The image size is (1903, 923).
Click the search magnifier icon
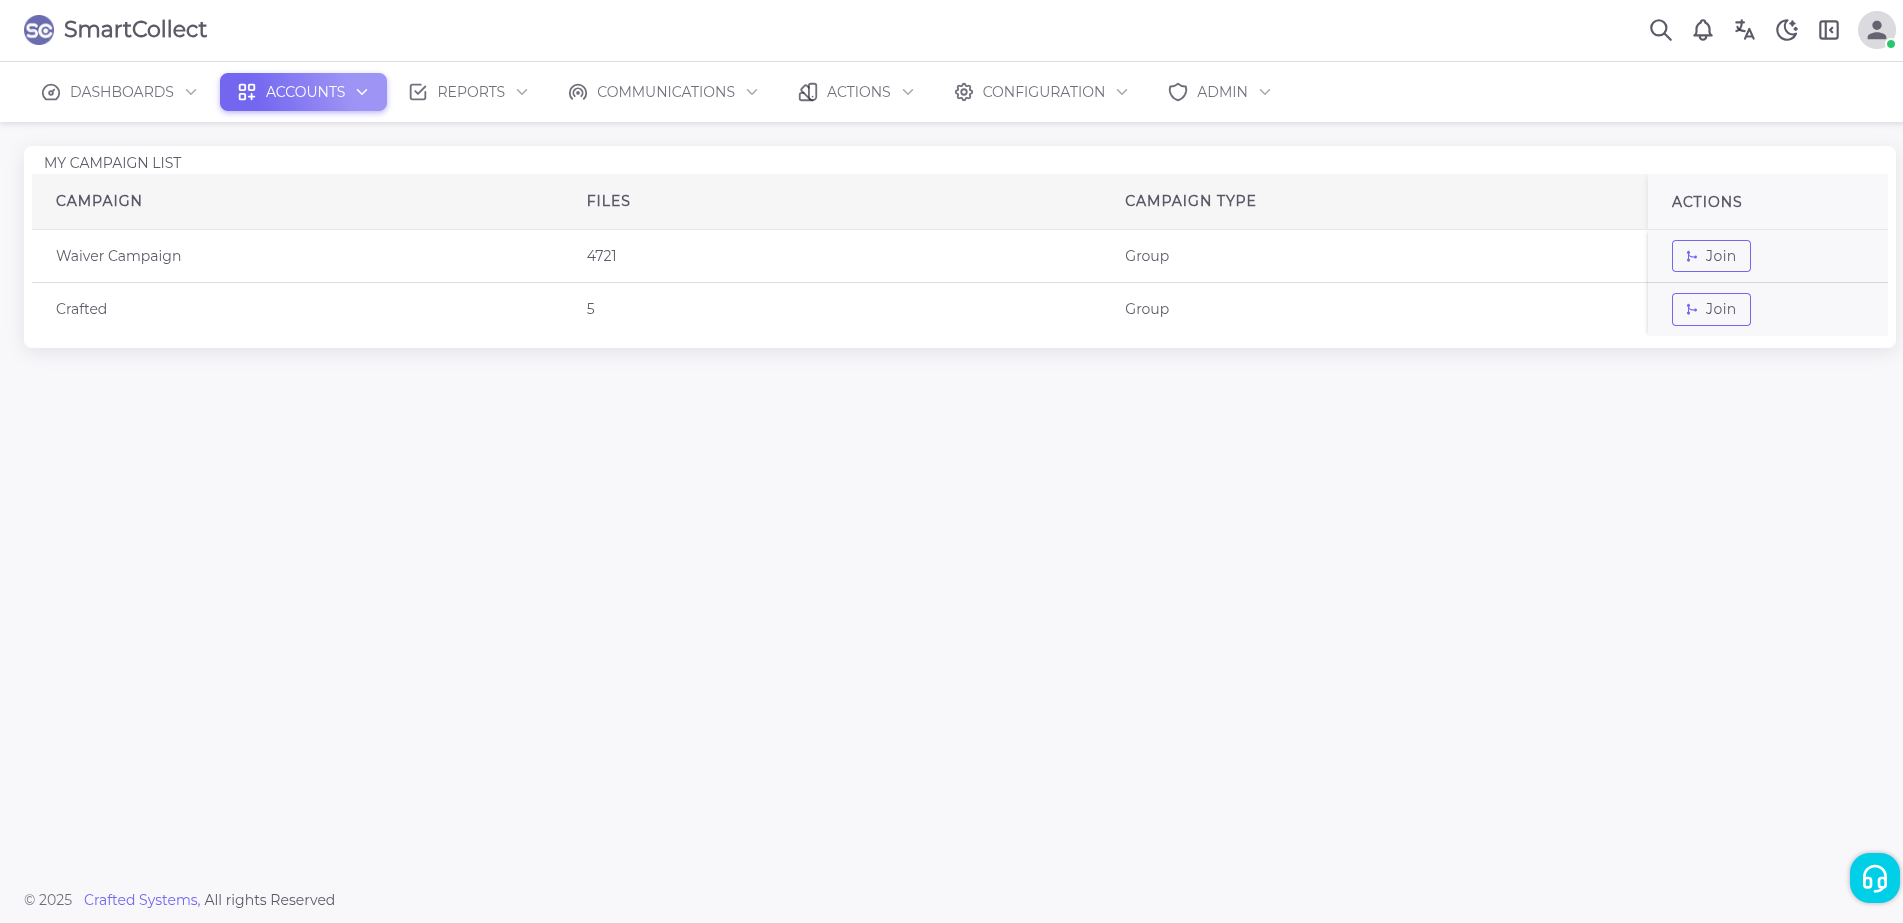point(1660,30)
